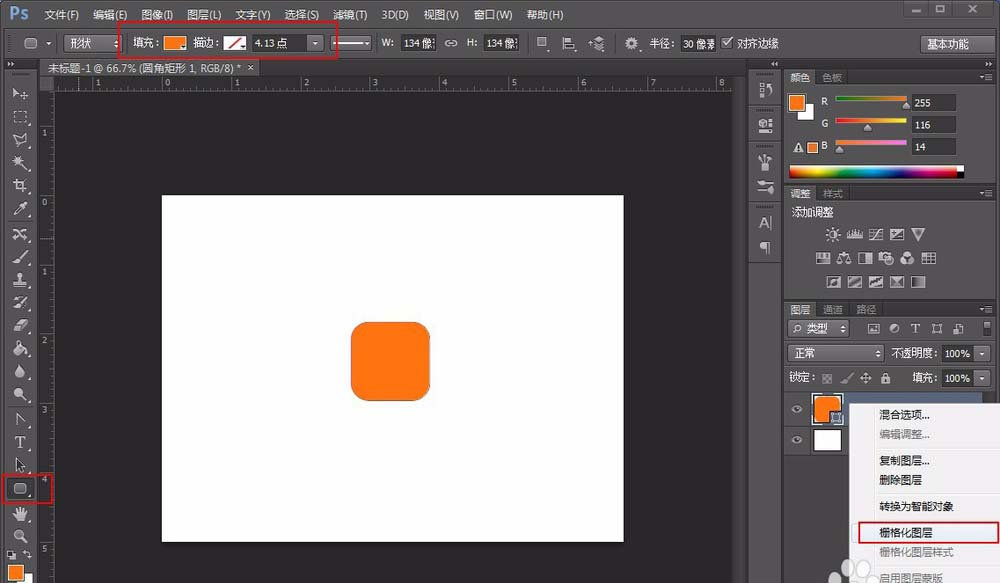Switch to the 通道 channels tab

click(833, 309)
